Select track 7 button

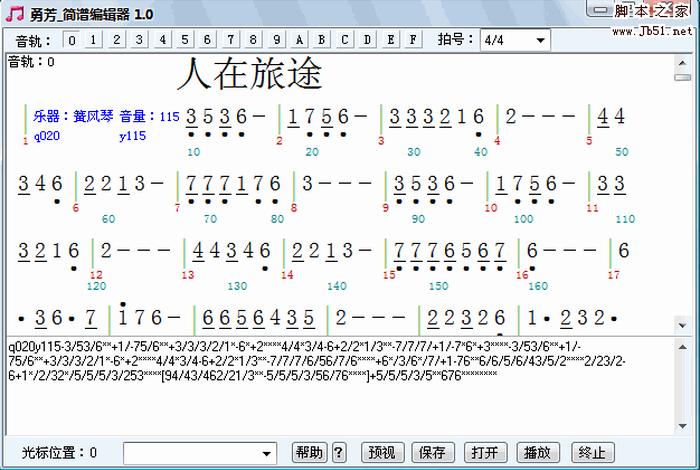pyautogui.click(x=230, y=40)
